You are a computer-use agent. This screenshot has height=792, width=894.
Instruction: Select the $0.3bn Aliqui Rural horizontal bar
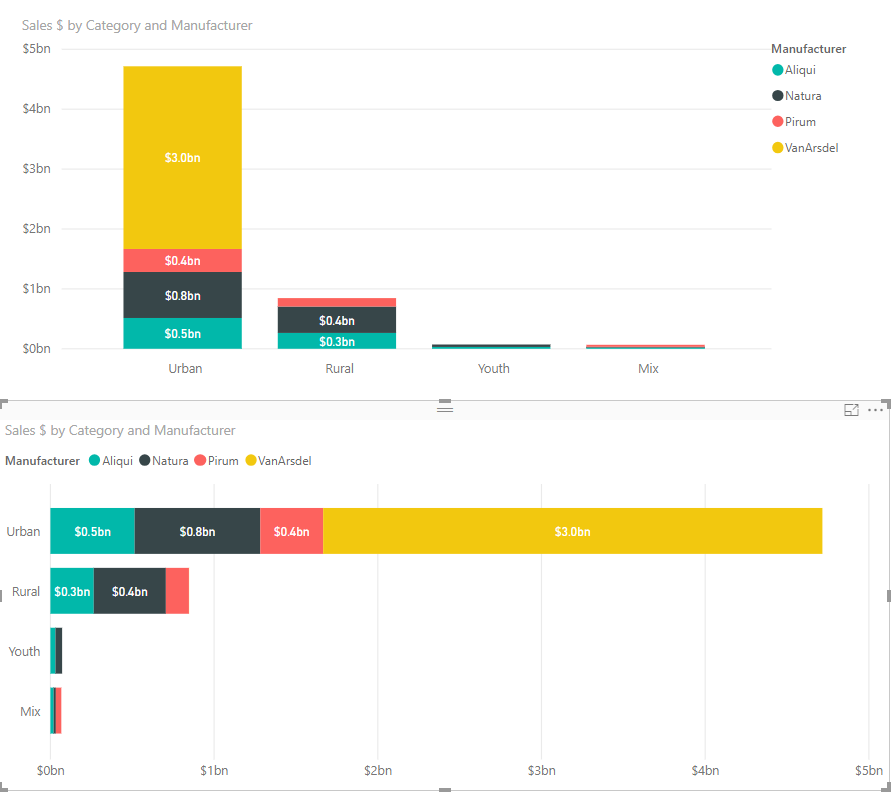72,591
